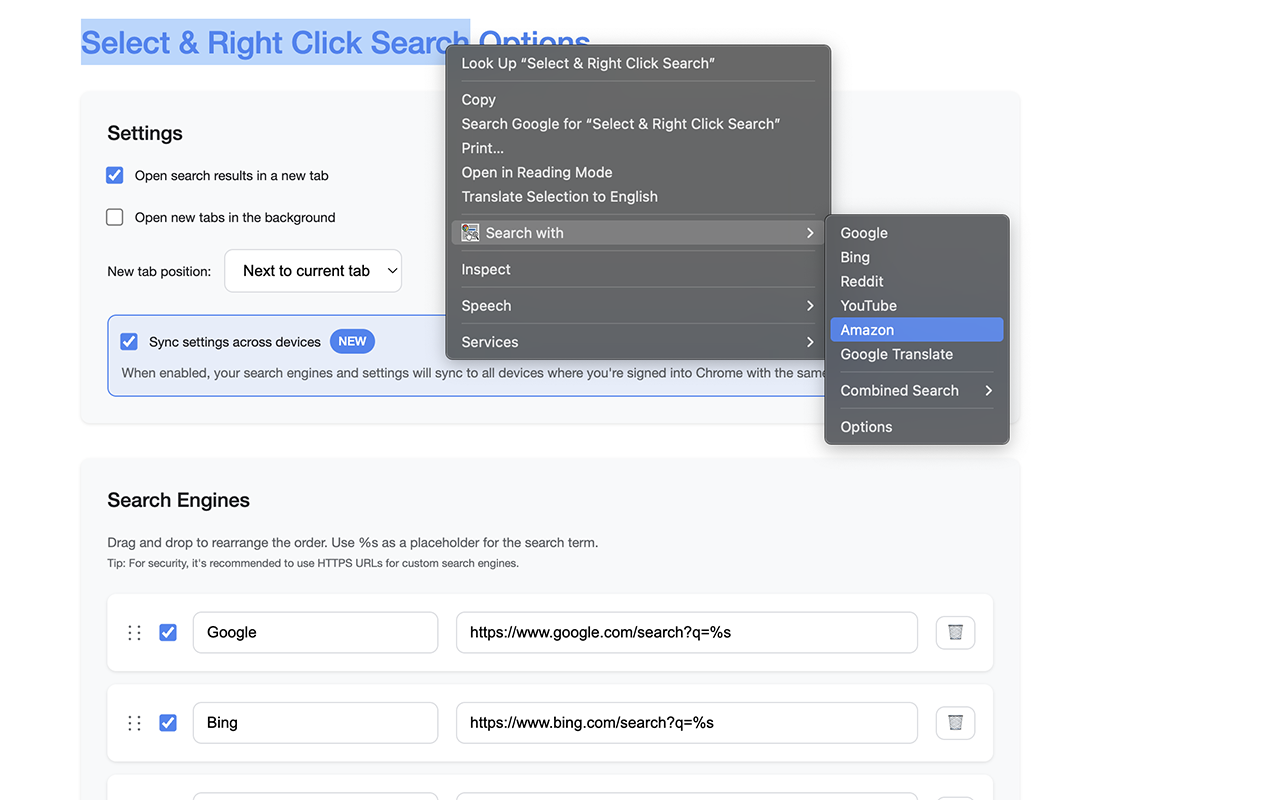Click Options in the Search with submenu

[866, 427]
